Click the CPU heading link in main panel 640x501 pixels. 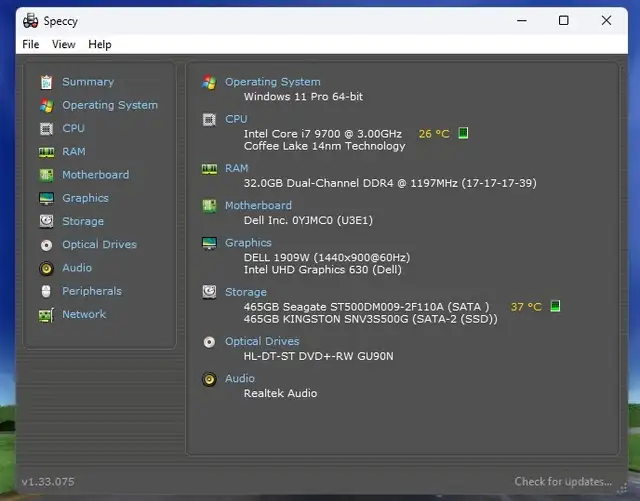click(x=236, y=119)
